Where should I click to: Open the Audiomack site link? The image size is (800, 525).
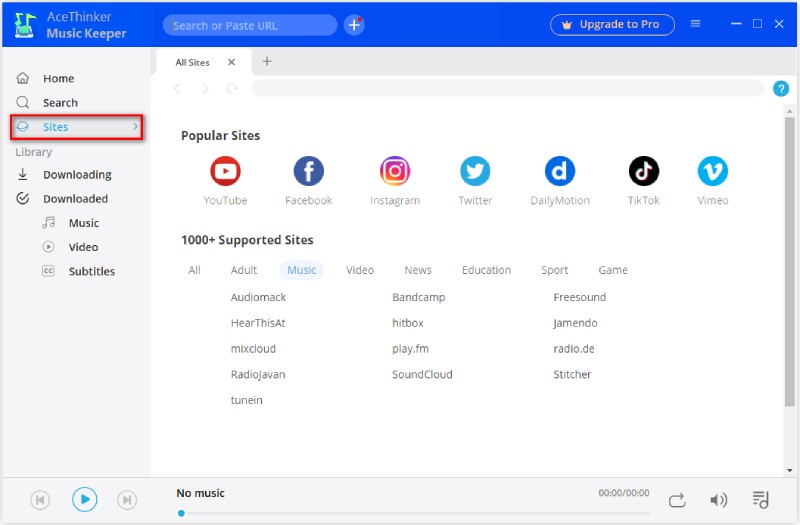pos(258,297)
